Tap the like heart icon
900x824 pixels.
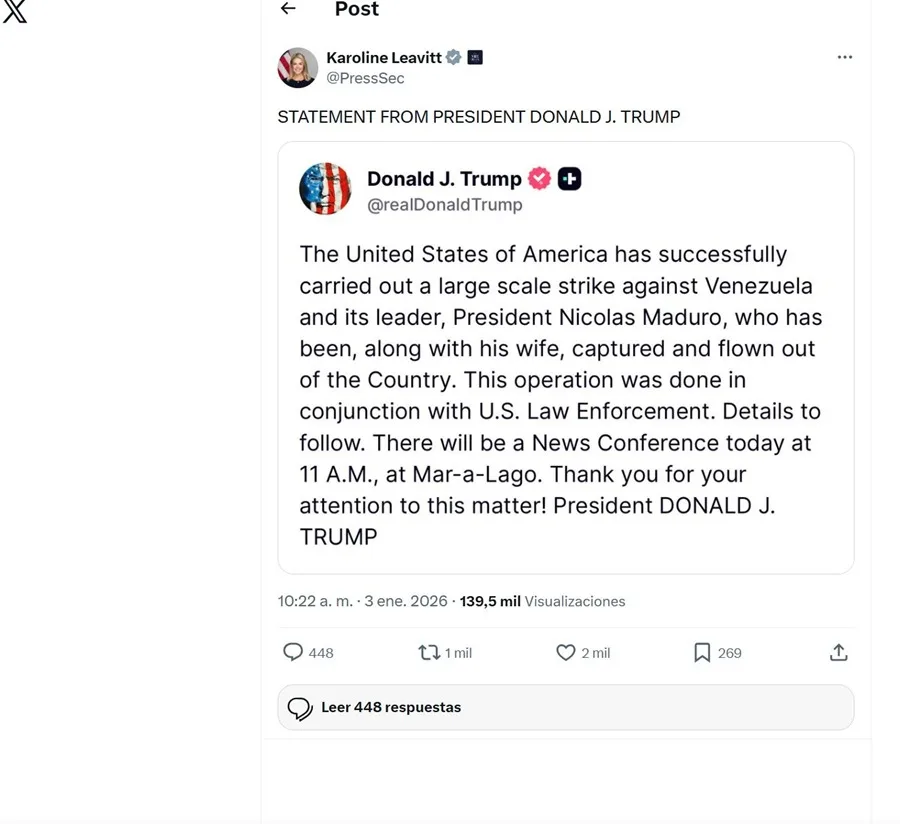564,652
